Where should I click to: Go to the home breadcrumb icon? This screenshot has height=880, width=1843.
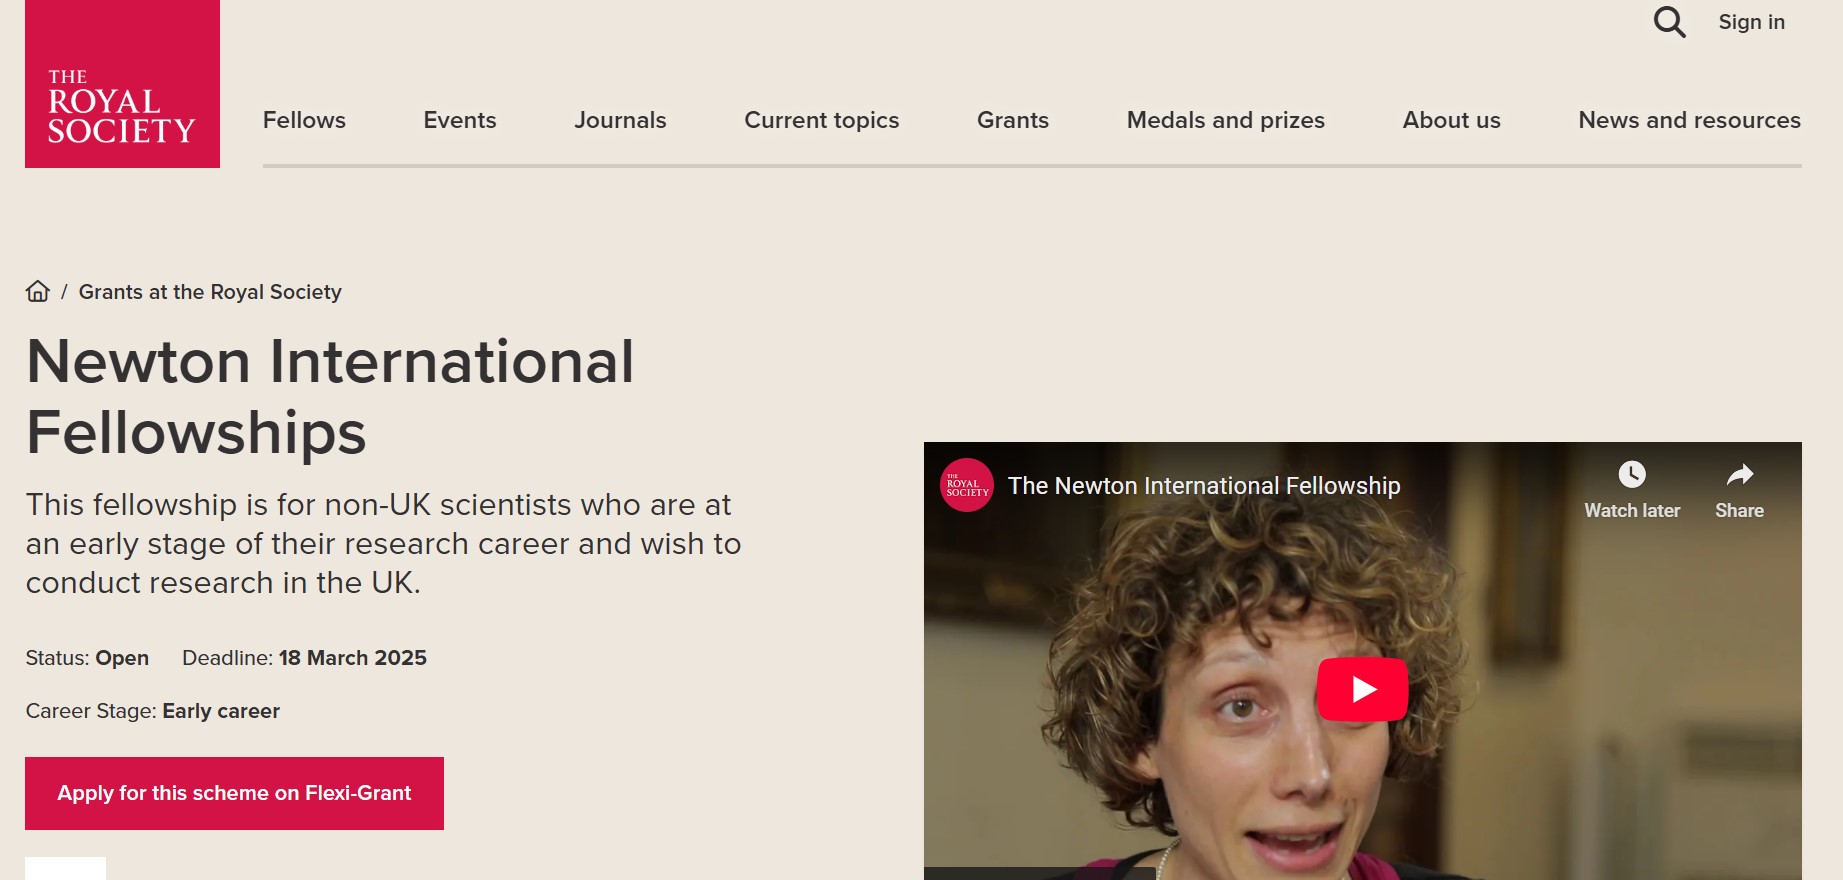pyautogui.click(x=38, y=291)
